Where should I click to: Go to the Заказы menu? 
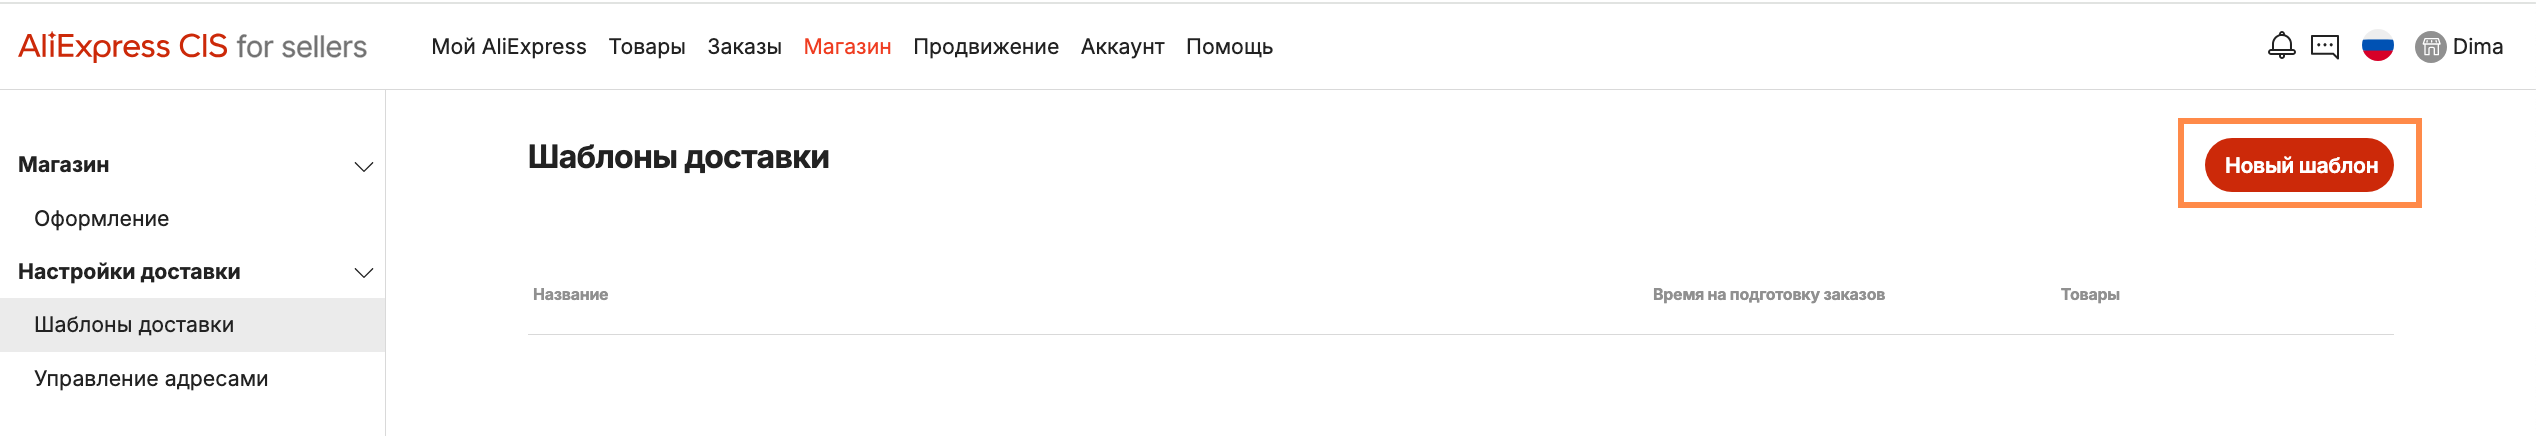point(744,47)
